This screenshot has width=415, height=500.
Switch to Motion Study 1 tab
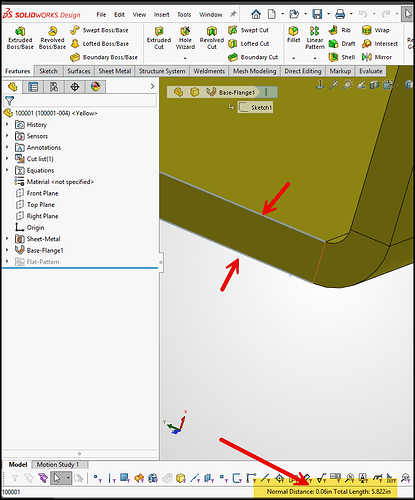point(58,464)
